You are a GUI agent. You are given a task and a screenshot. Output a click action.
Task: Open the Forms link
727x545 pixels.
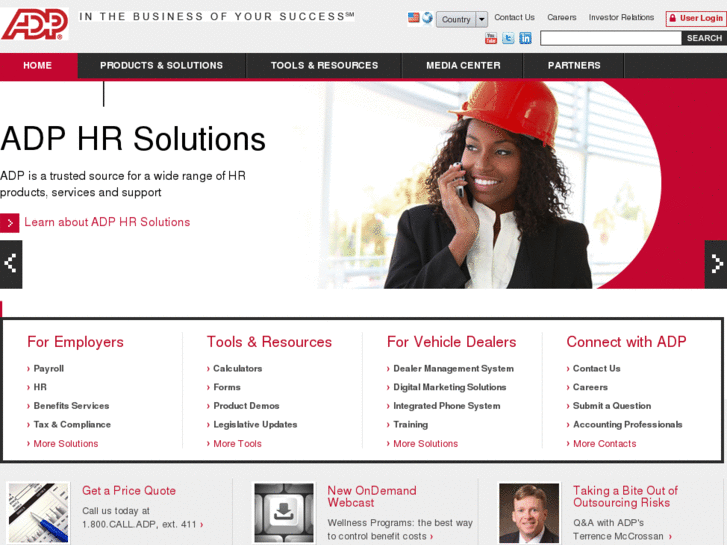tap(227, 387)
